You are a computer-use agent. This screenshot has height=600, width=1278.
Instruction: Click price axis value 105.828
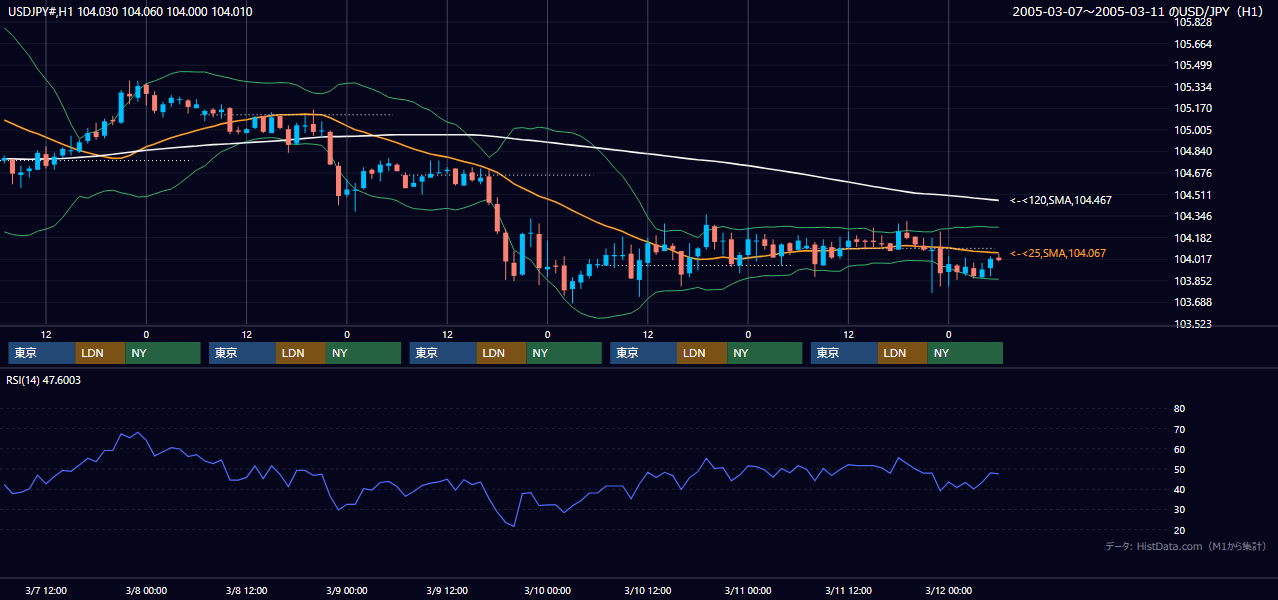(x=1194, y=22)
